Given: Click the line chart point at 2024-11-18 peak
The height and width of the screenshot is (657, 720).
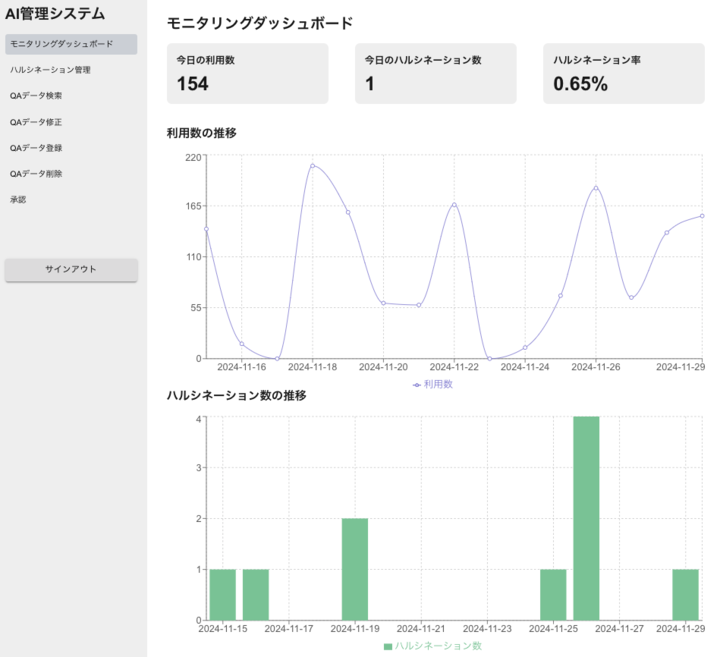Looking at the screenshot, I should tap(313, 166).
